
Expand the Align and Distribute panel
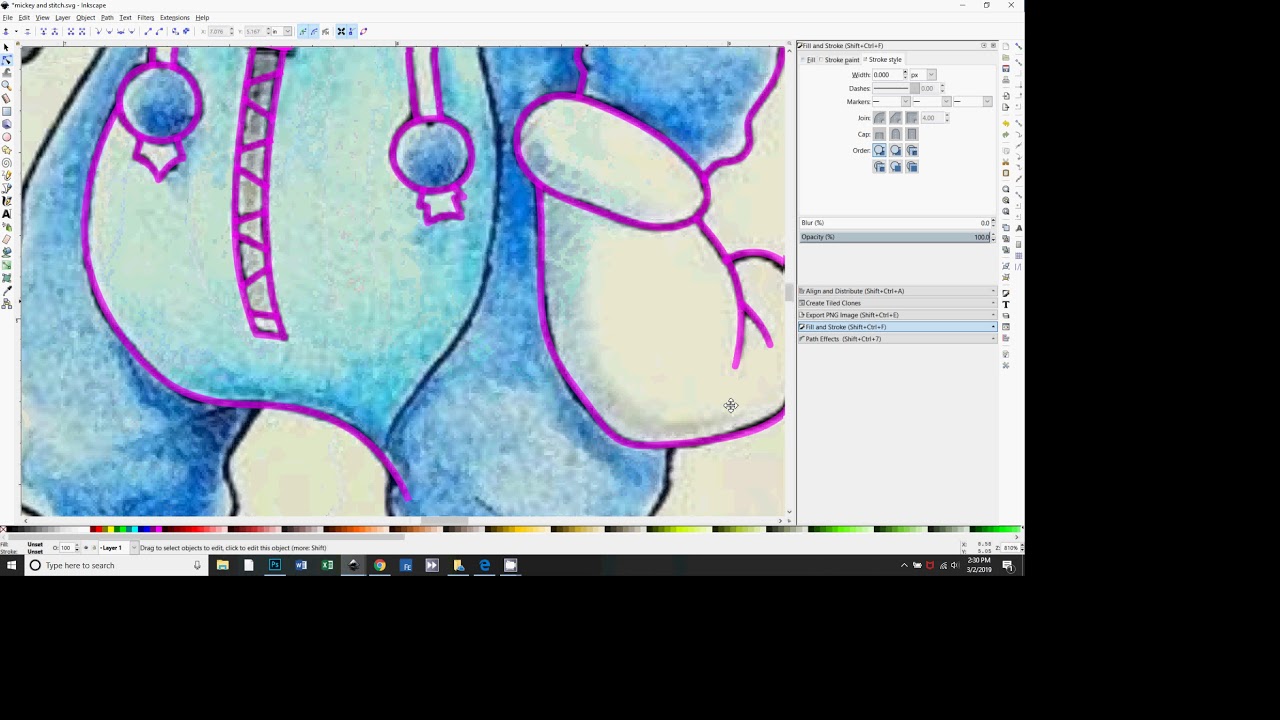[x=897, y=291]
